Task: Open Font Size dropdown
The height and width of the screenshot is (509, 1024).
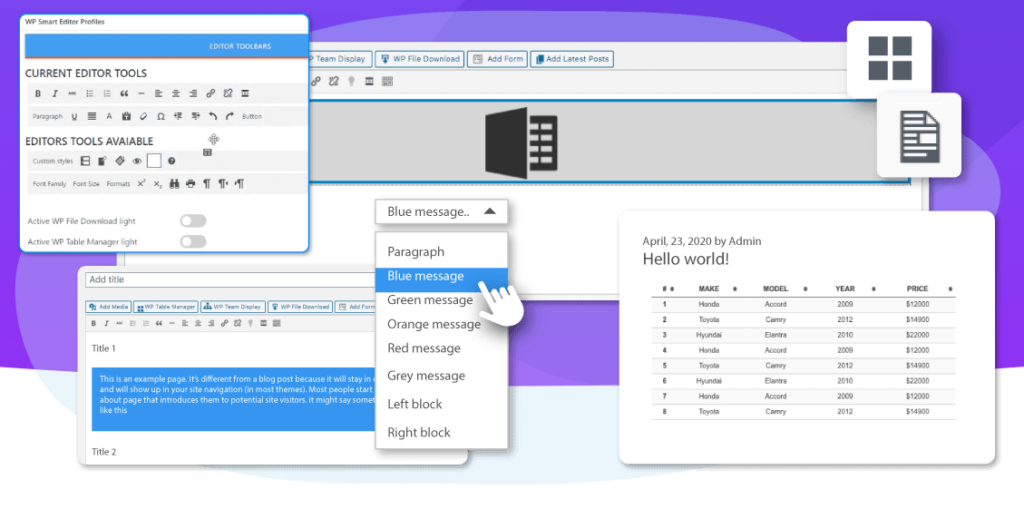Action: tap(86, 184)
